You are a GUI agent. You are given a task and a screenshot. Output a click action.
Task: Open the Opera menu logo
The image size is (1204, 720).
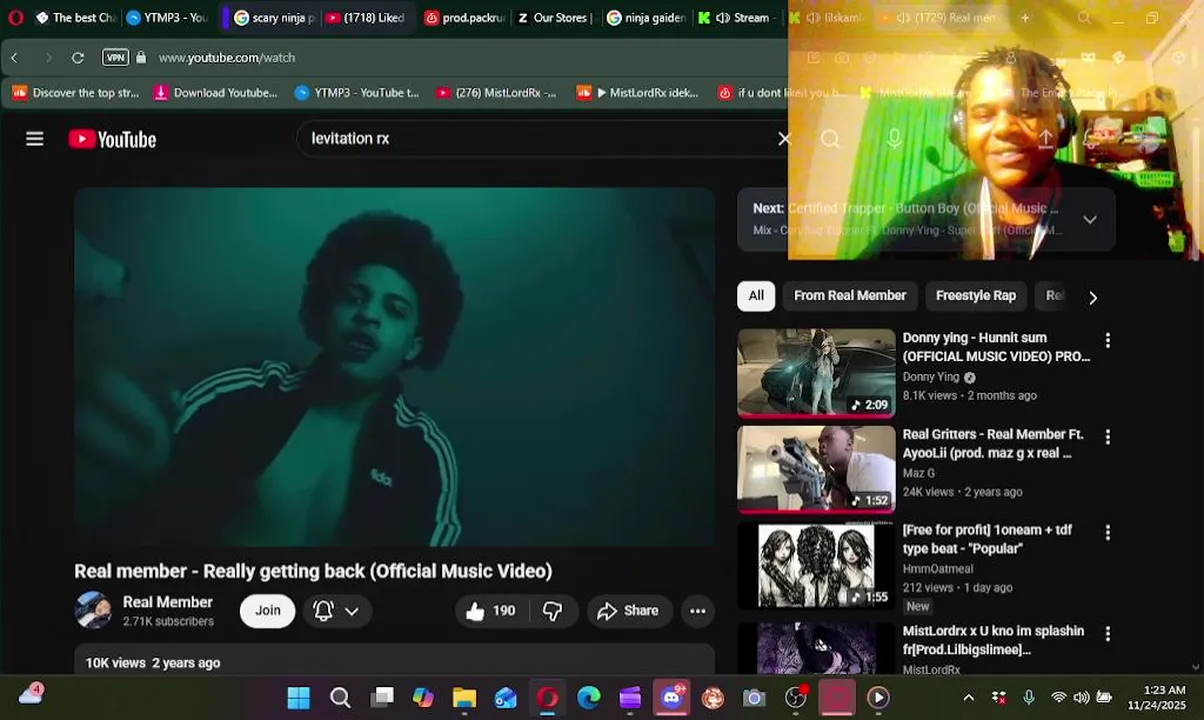[x=15, y=17]
